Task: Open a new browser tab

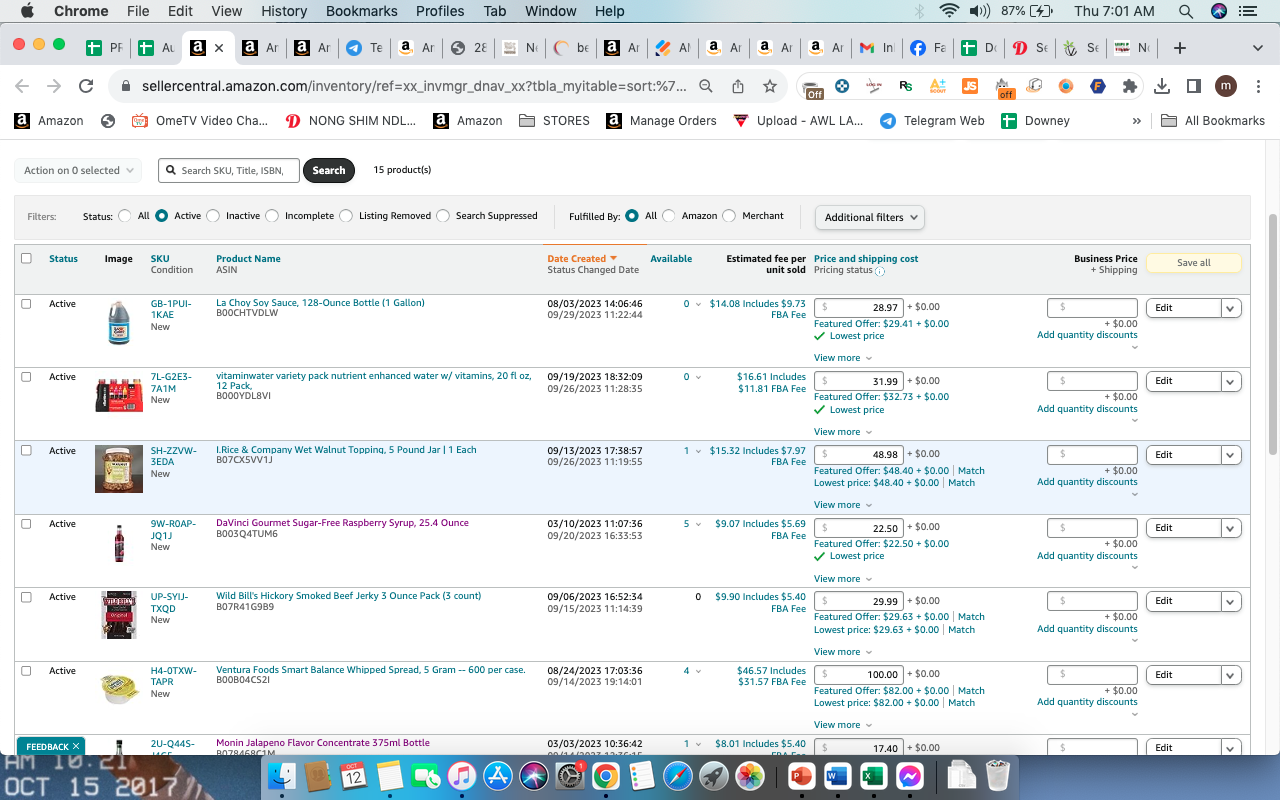Action: pos(1180,48)
